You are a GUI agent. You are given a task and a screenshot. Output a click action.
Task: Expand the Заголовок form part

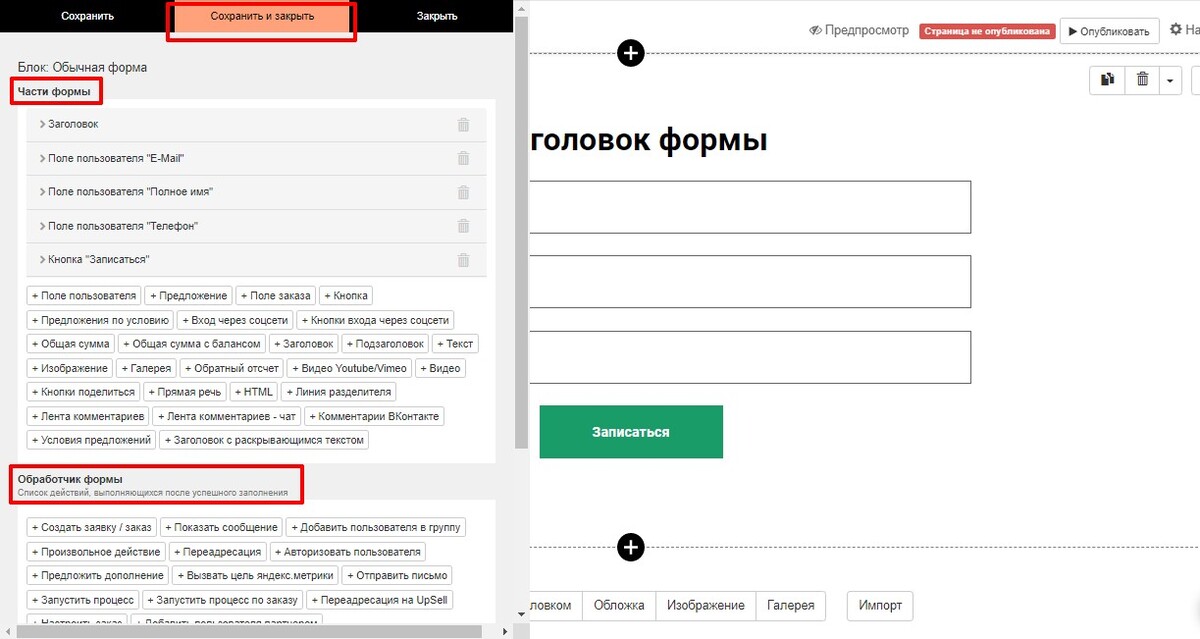(x=256, y=125)
